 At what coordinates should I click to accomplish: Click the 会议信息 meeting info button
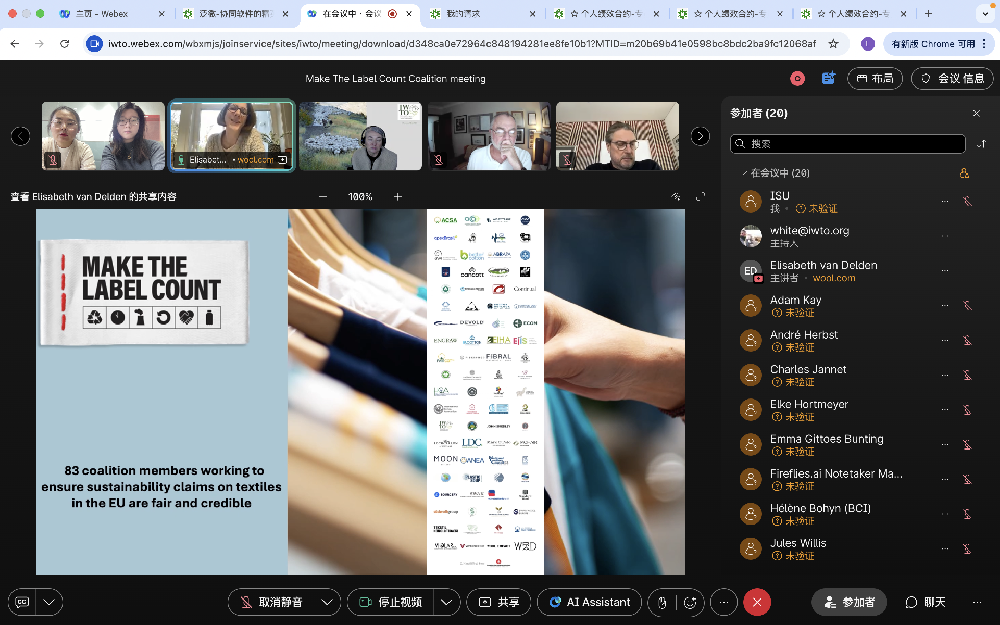(x=952, y=78)
